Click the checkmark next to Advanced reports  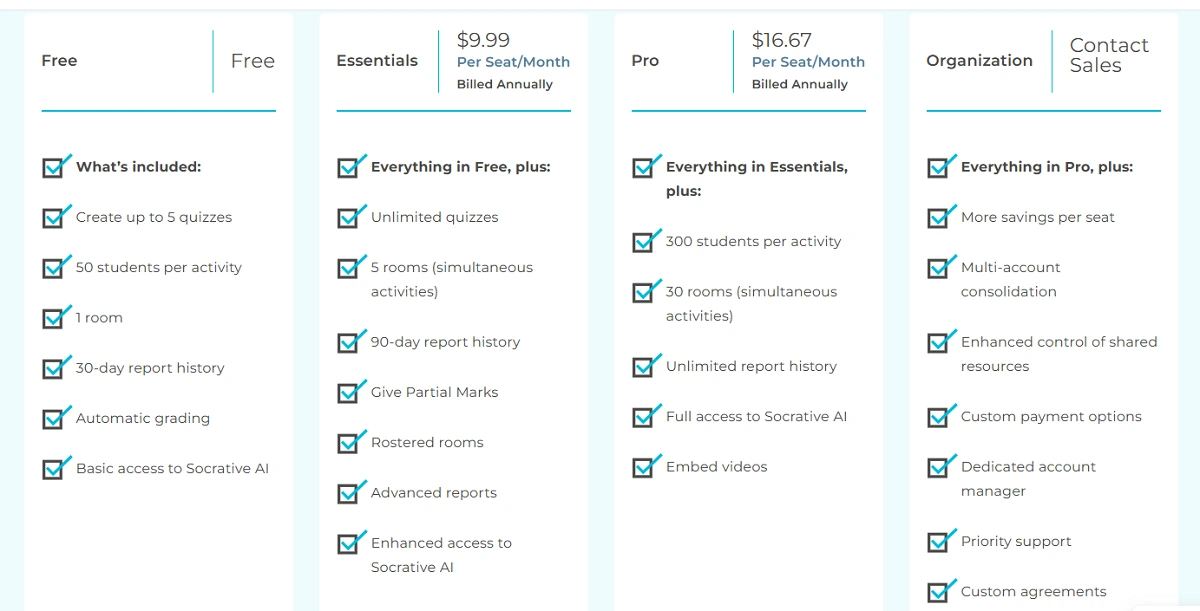click(350, 493)
